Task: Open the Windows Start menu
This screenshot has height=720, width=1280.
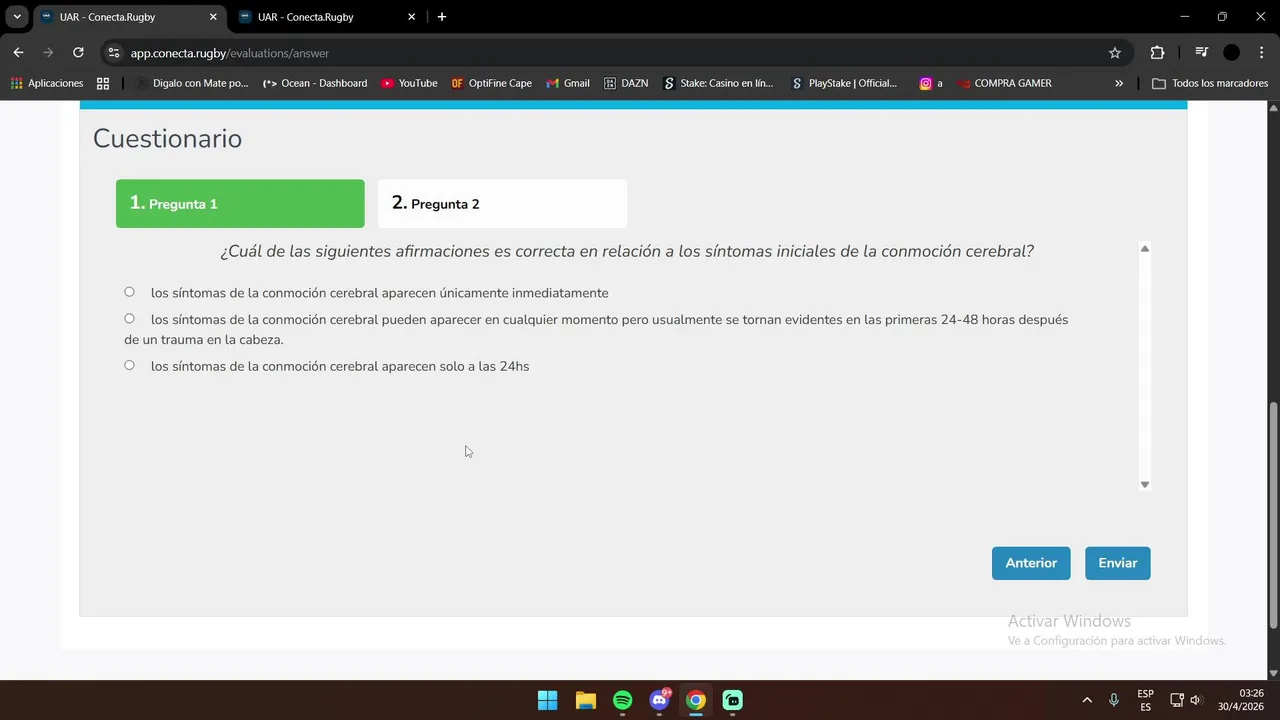Action: tap(547, 700)
